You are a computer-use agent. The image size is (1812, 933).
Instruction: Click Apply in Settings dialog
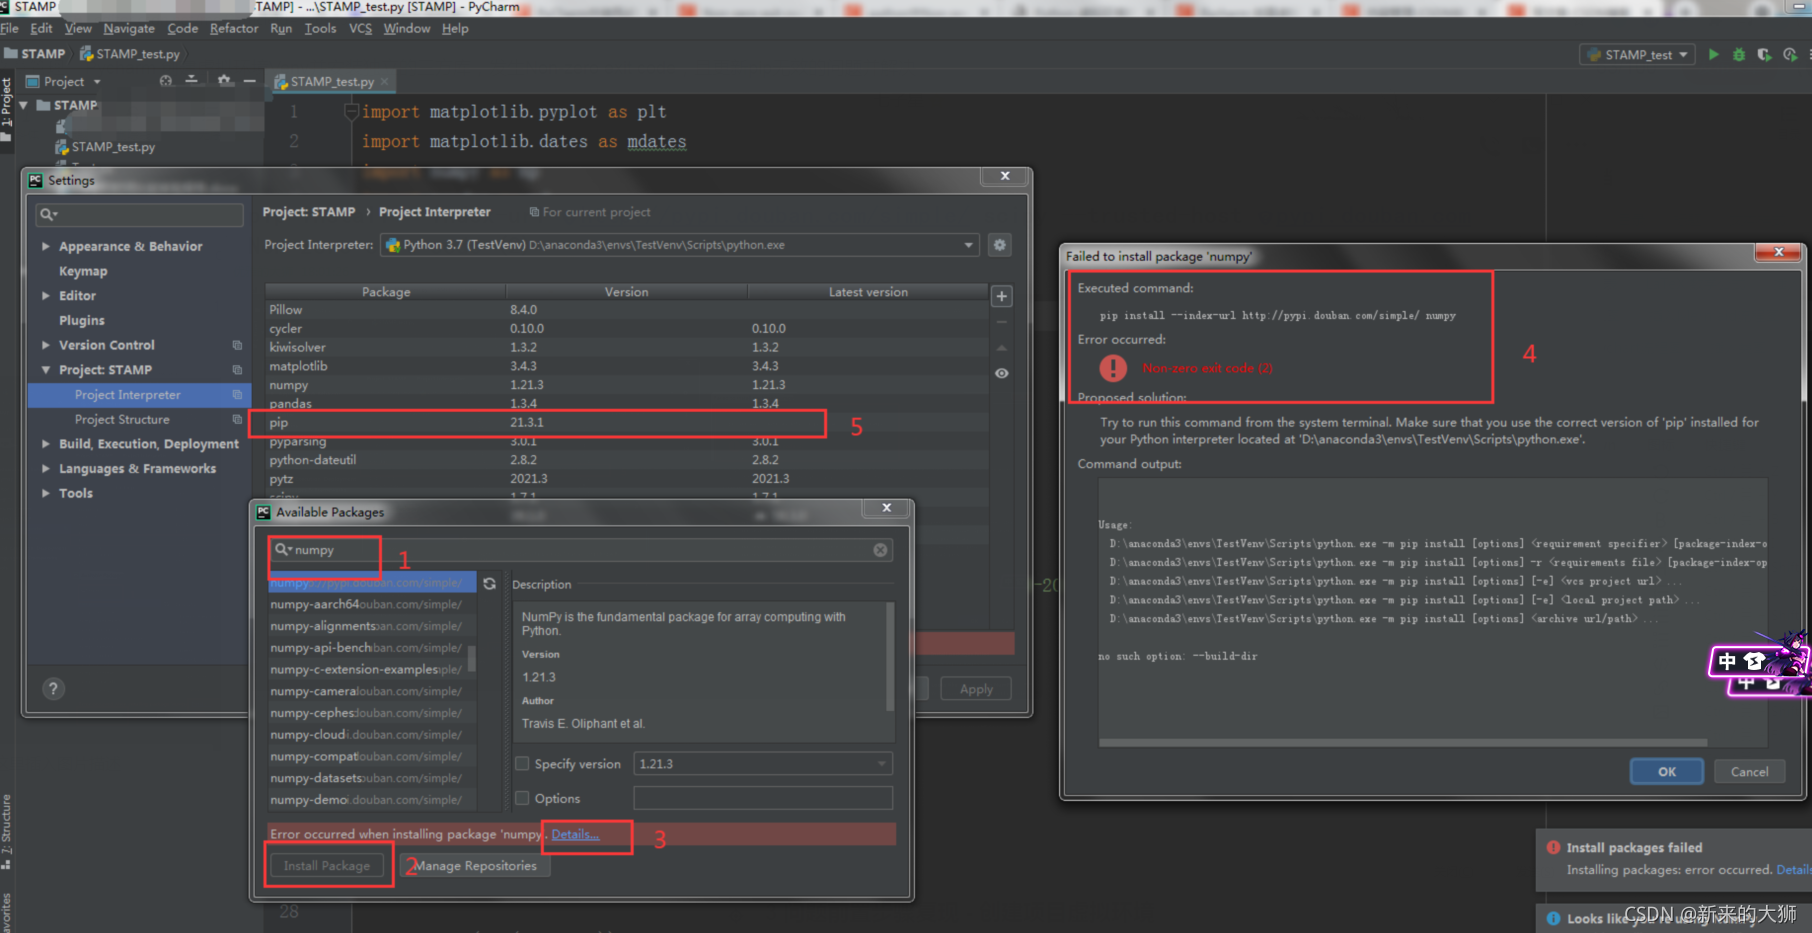pyautogui.click(x=976, y=689)
